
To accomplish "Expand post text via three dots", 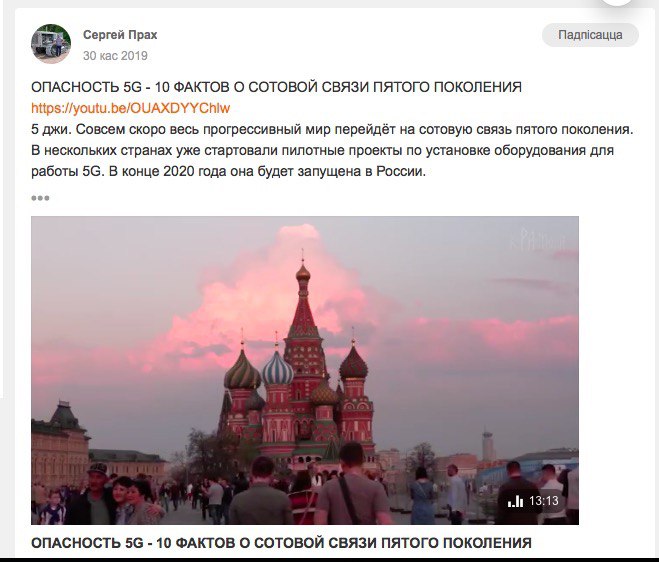I will click(40, 198).
